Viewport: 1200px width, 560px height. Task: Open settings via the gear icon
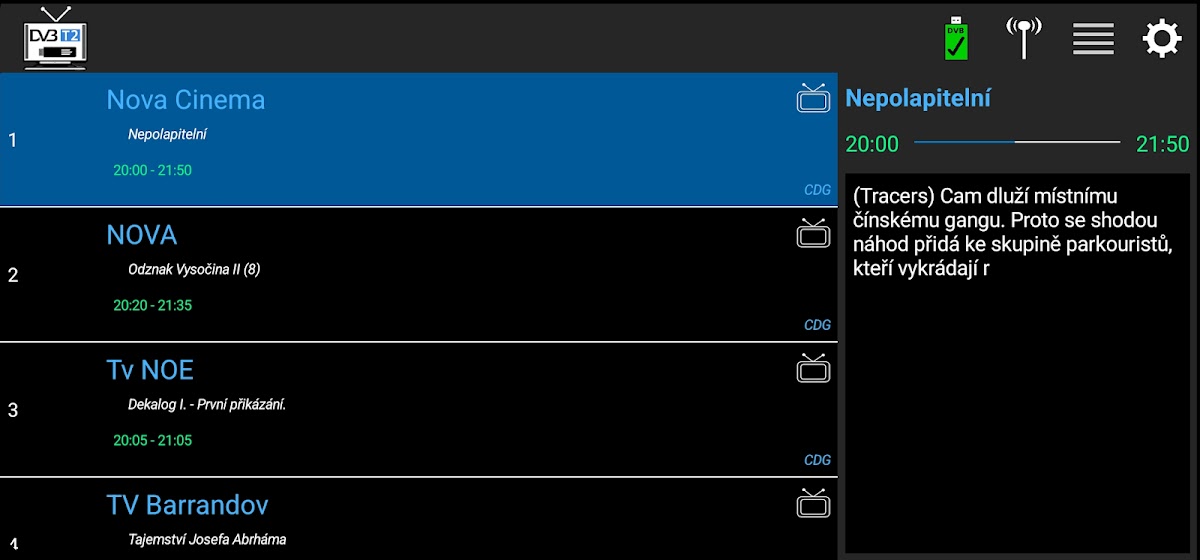[x=1162, y=39]
